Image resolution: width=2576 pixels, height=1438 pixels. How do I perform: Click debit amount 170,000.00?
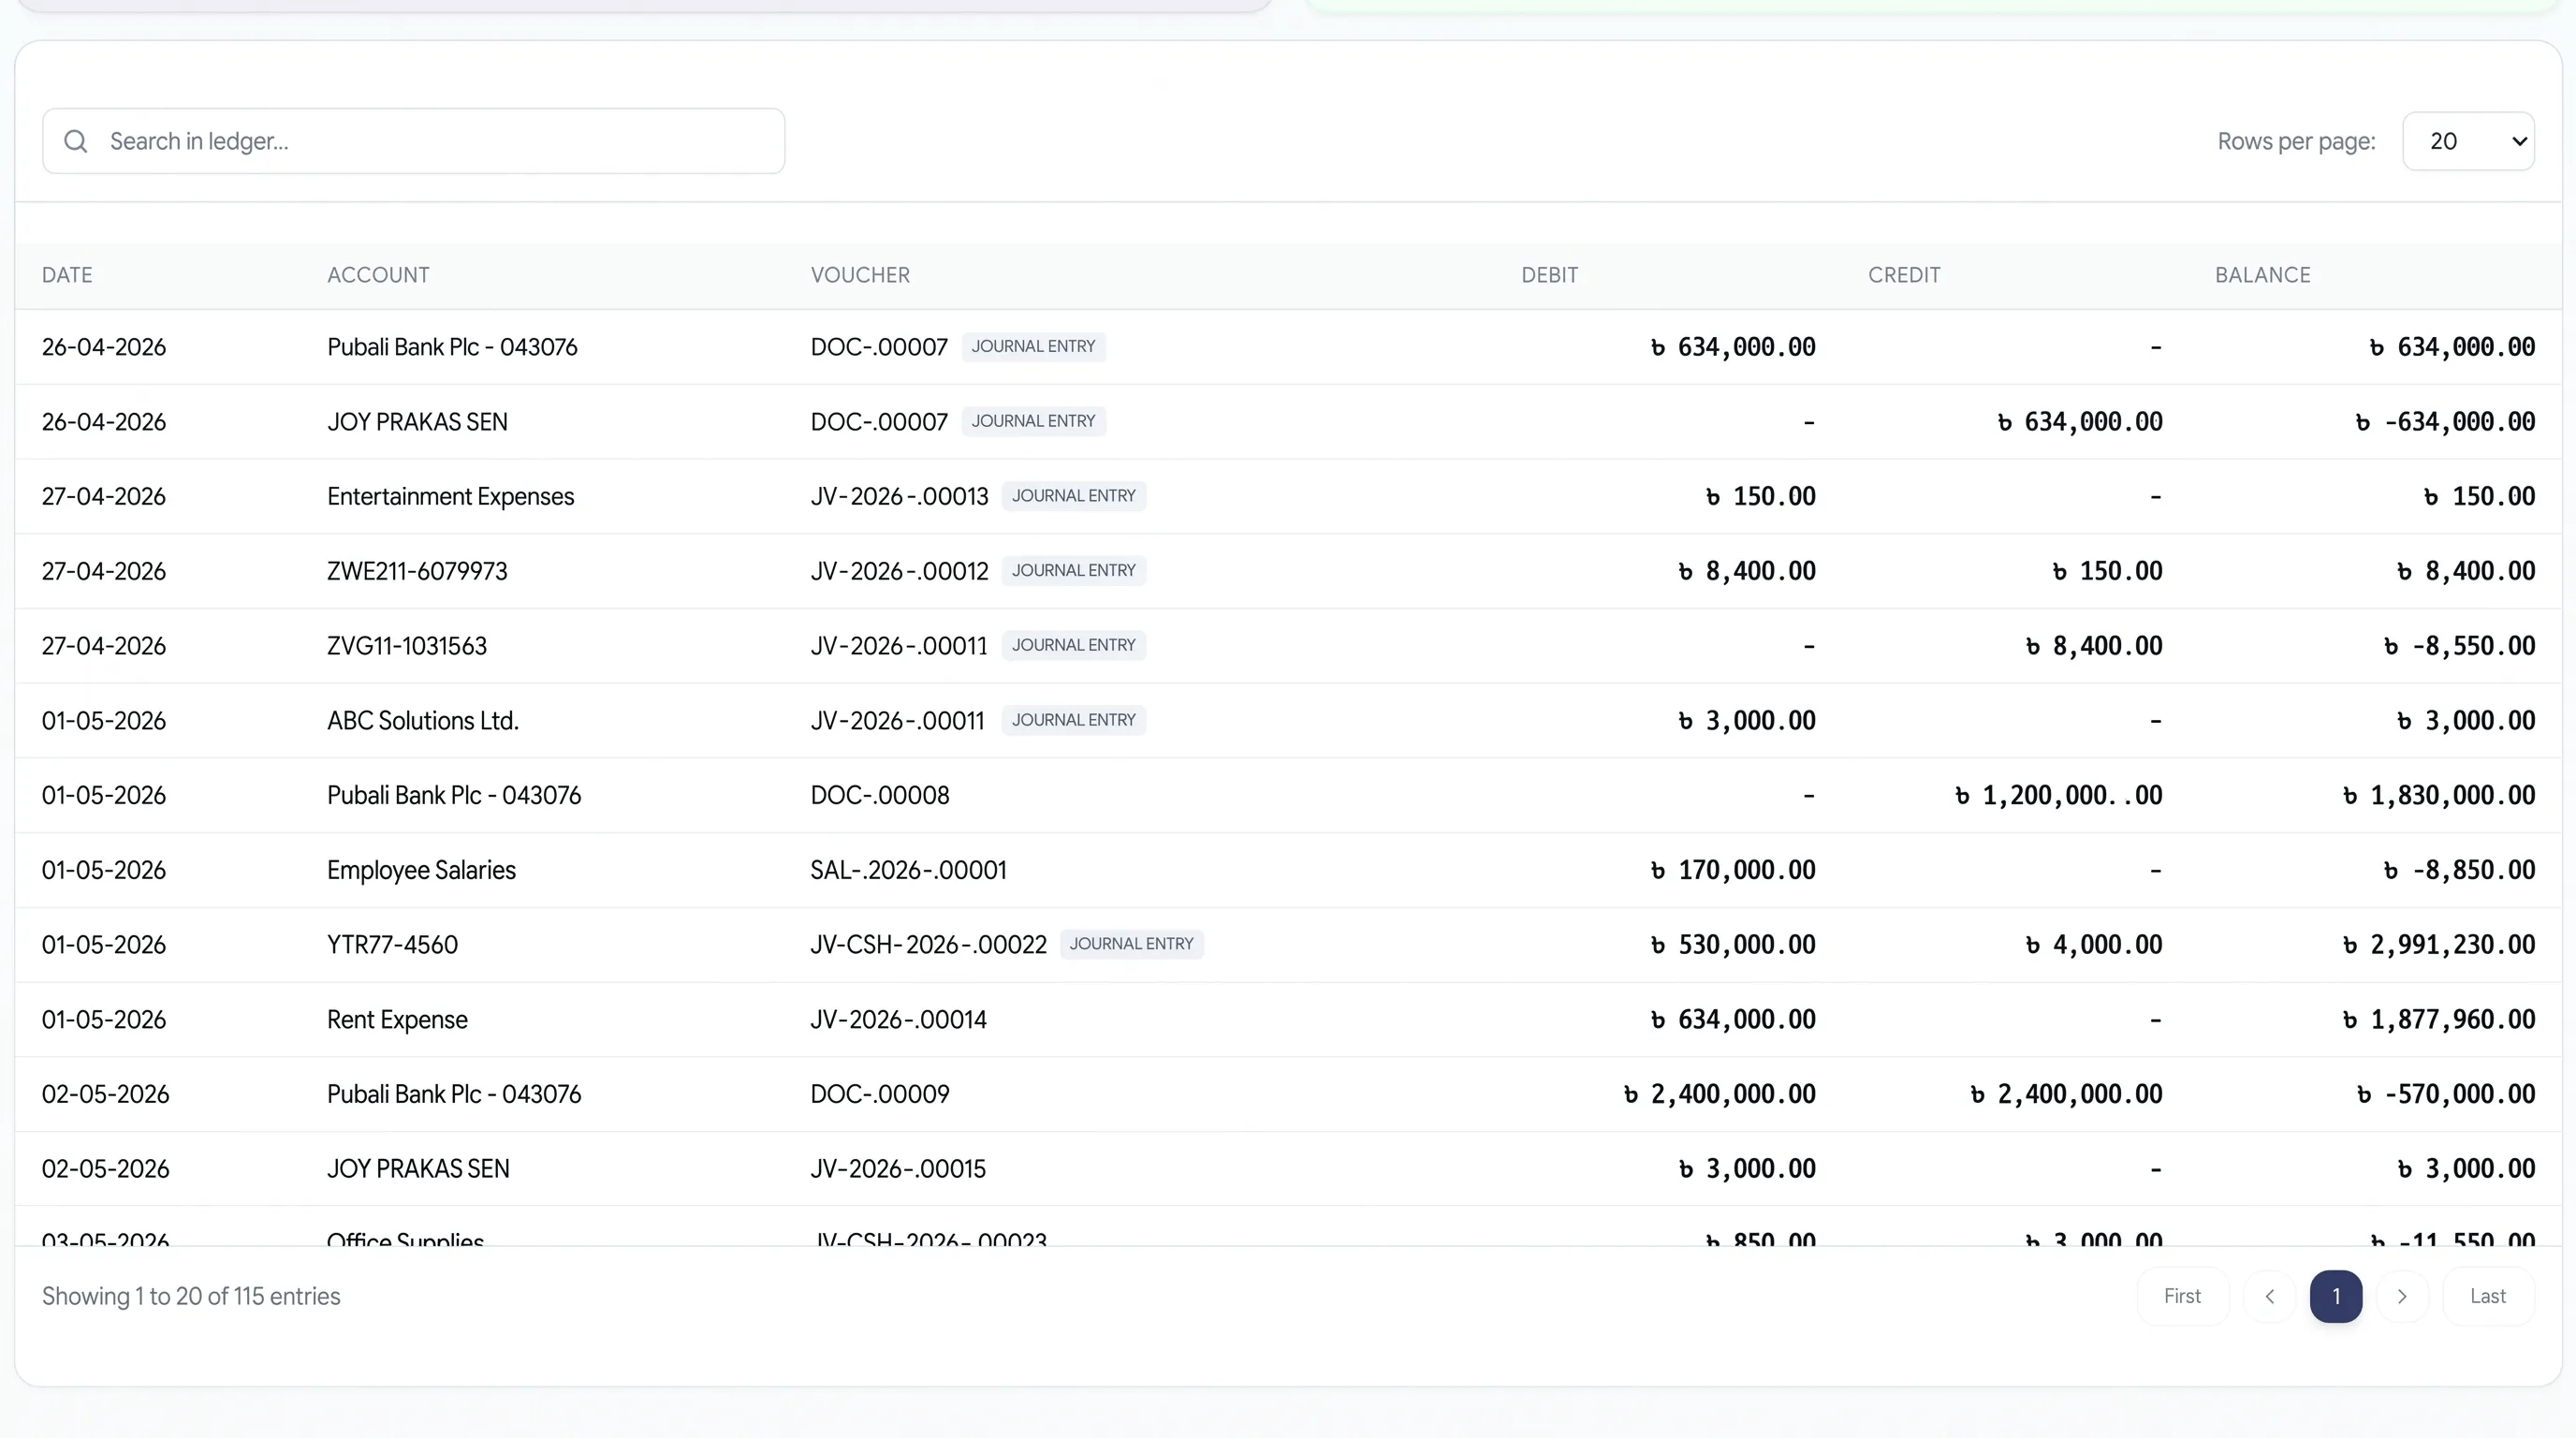click(1733, 870)
